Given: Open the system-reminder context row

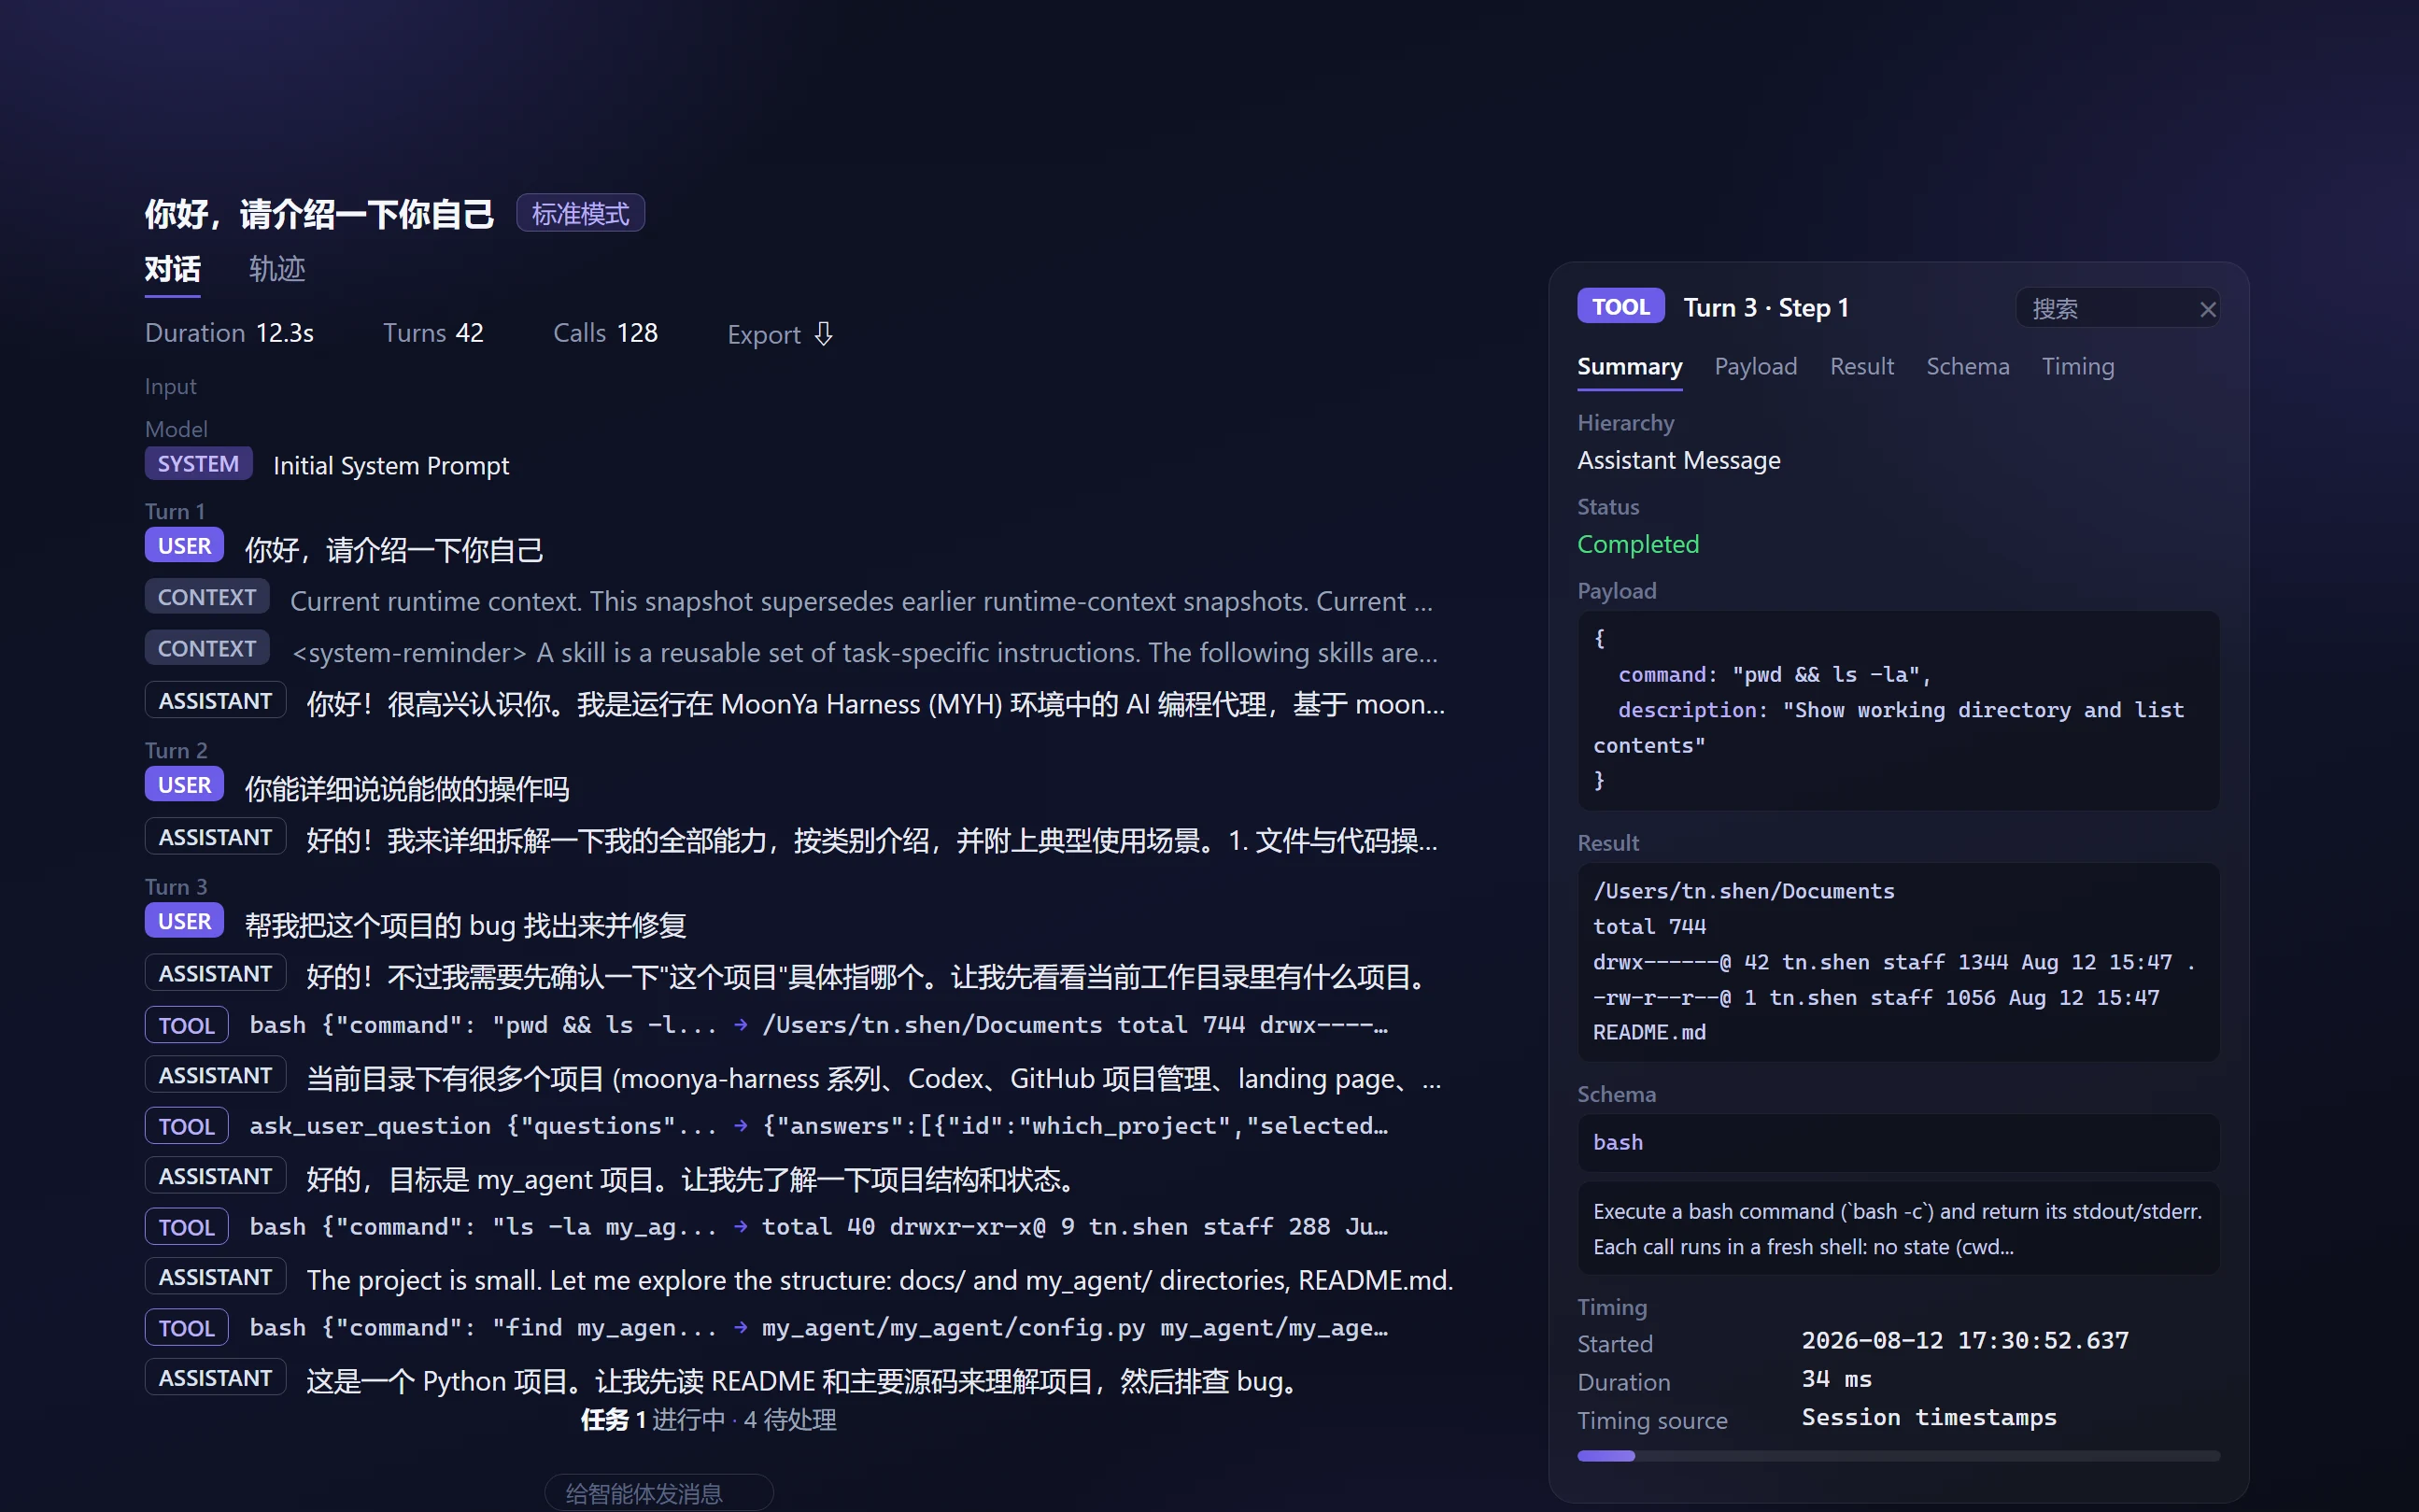Looking at the screenshot, I should [790, 652].
